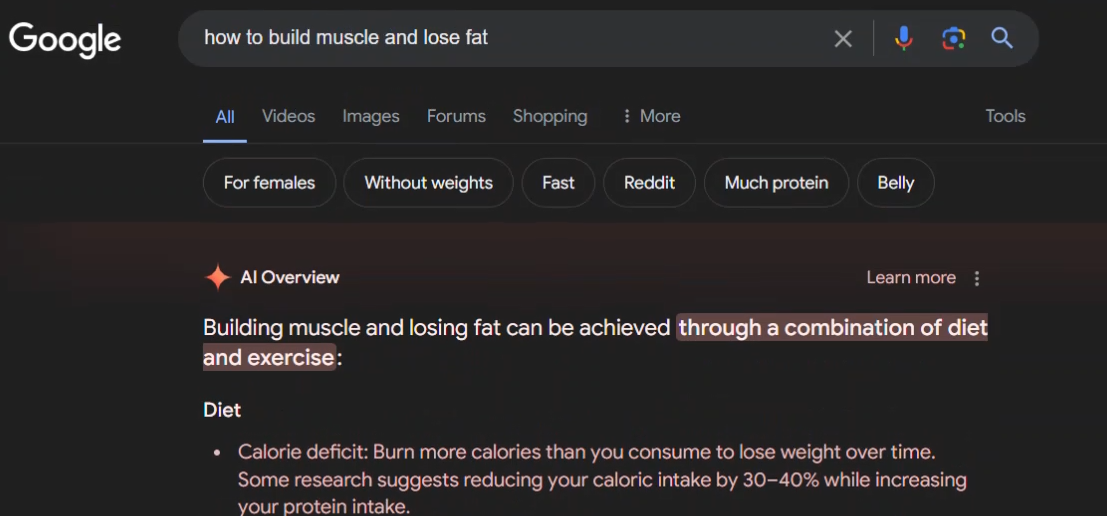Apply the For females filter chip

pos(269,183)
